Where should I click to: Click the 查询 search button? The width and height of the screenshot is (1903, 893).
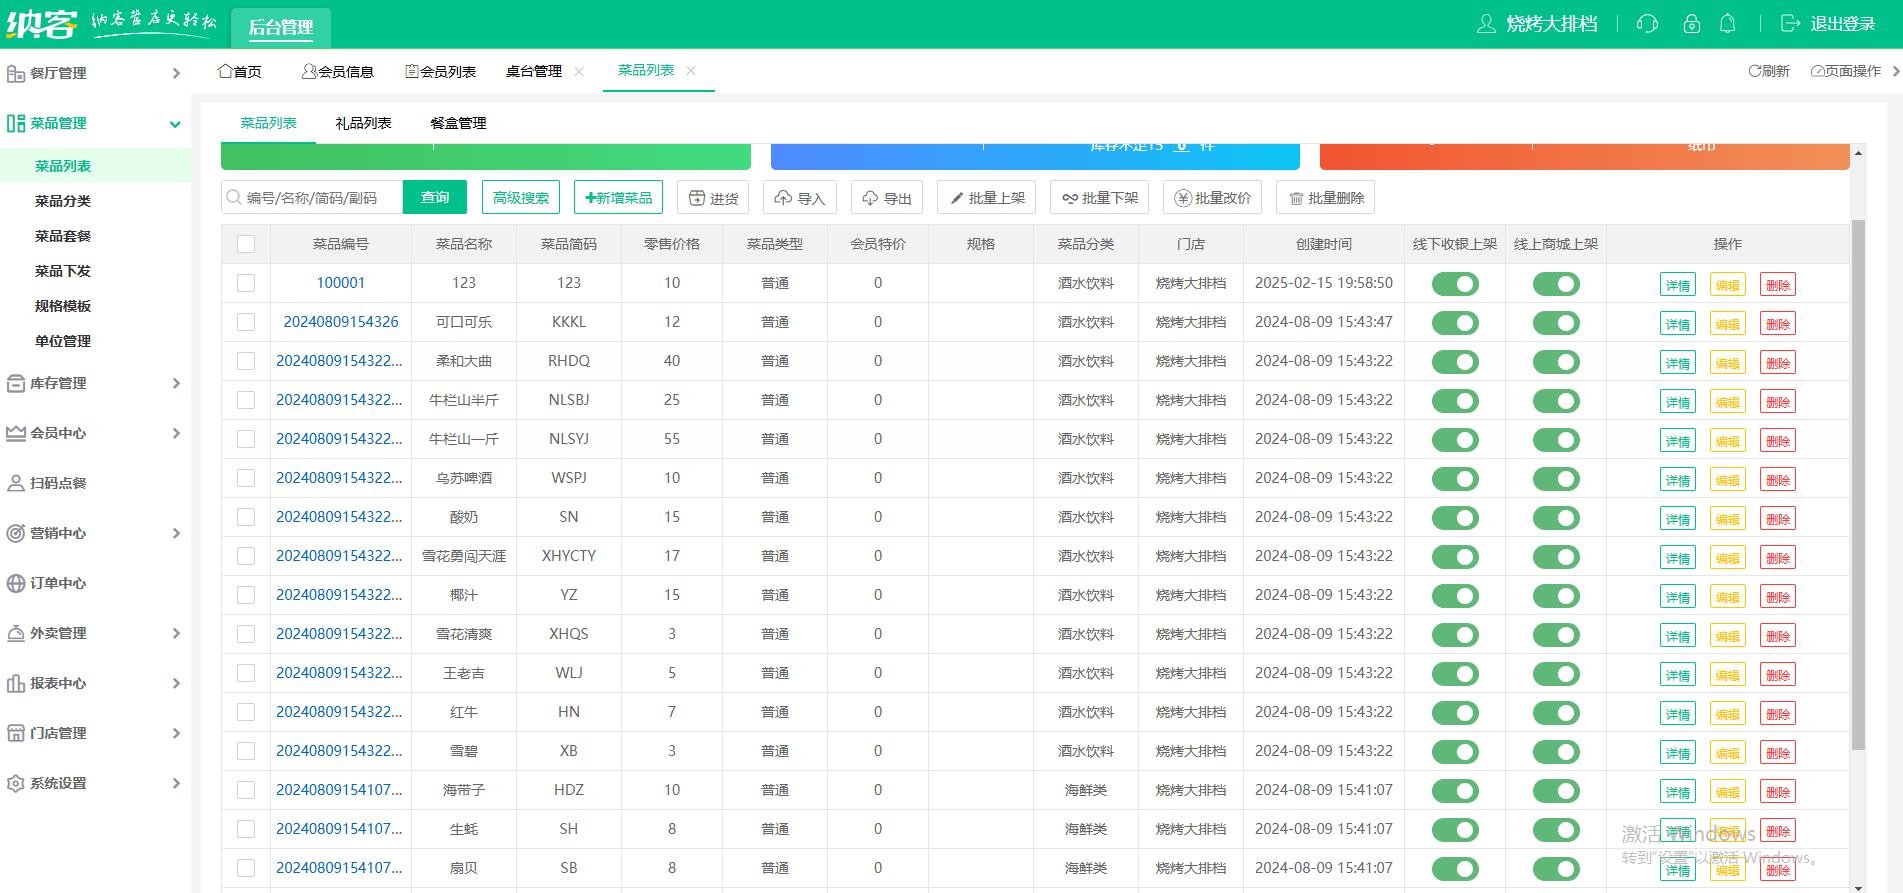(x=435, y=197)
